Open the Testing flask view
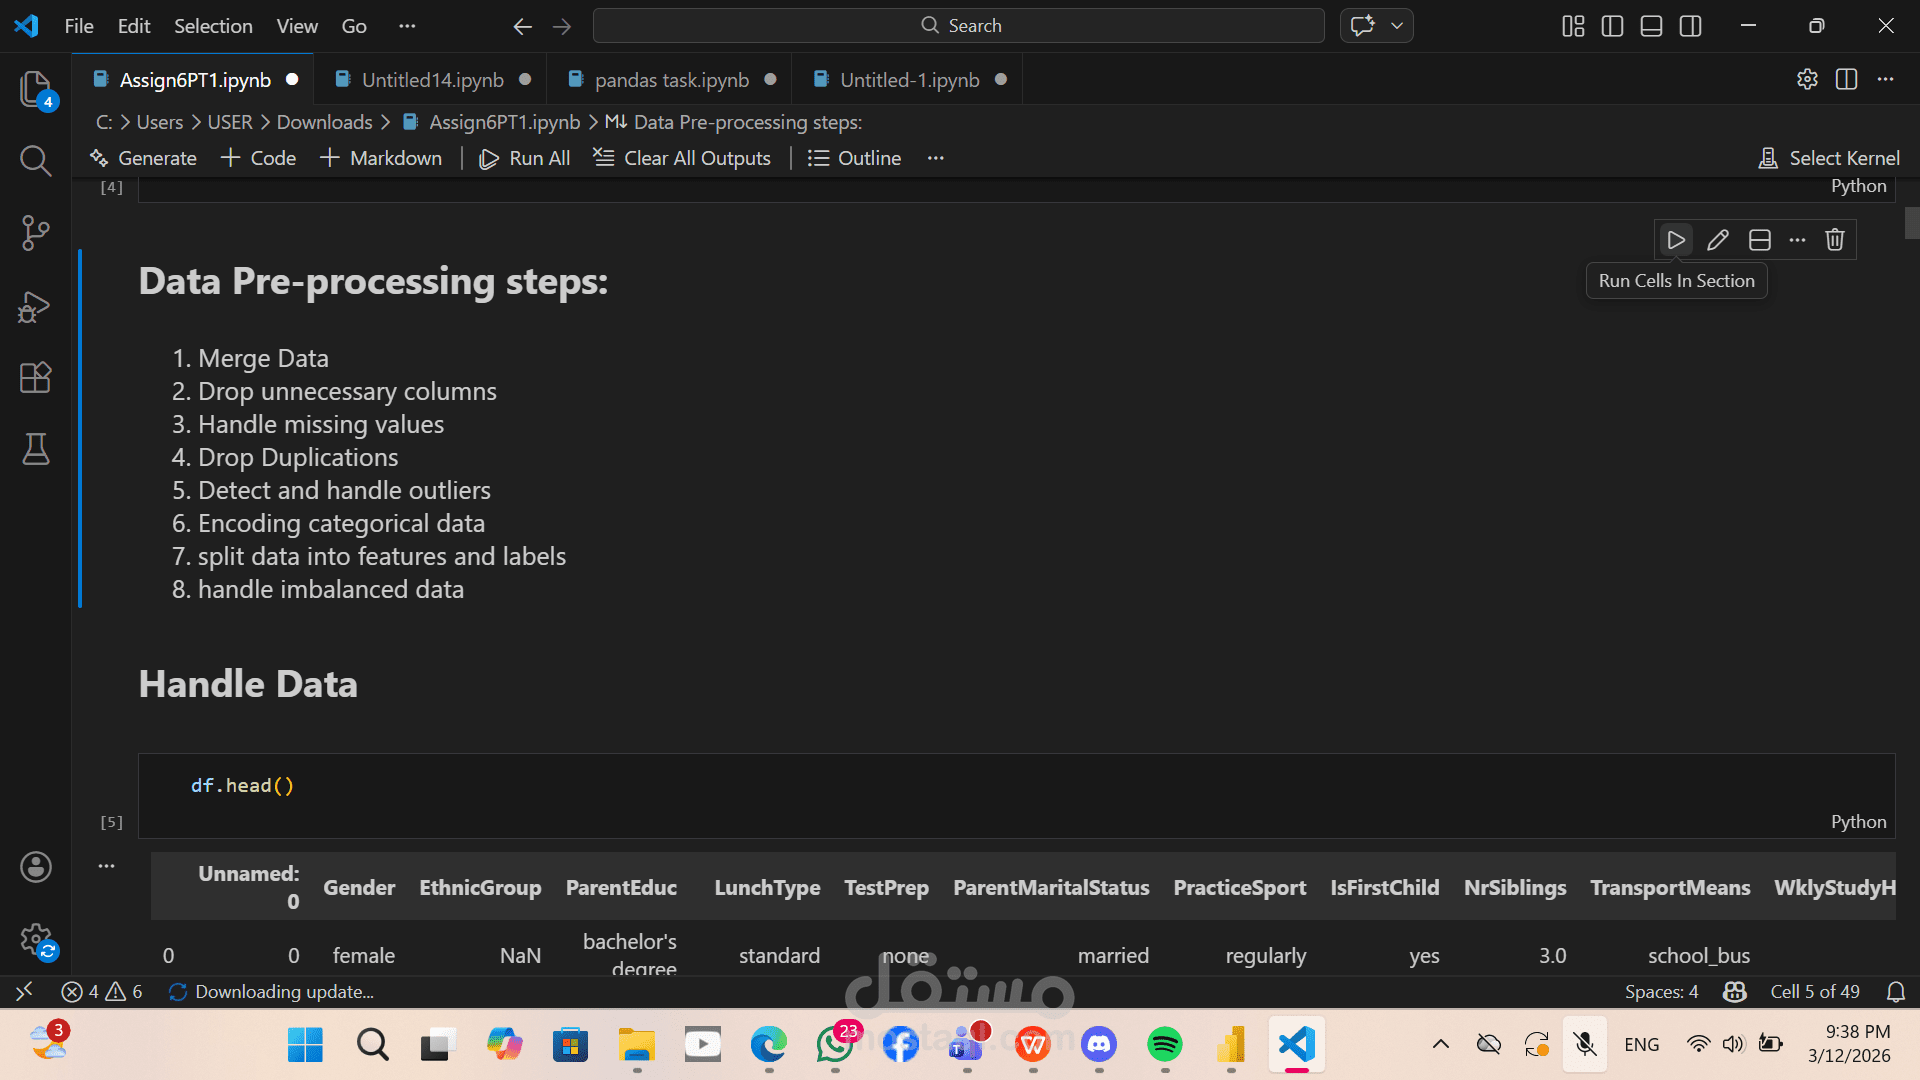This screenshot has width=1920, height=1080. [x=35, y=450]
